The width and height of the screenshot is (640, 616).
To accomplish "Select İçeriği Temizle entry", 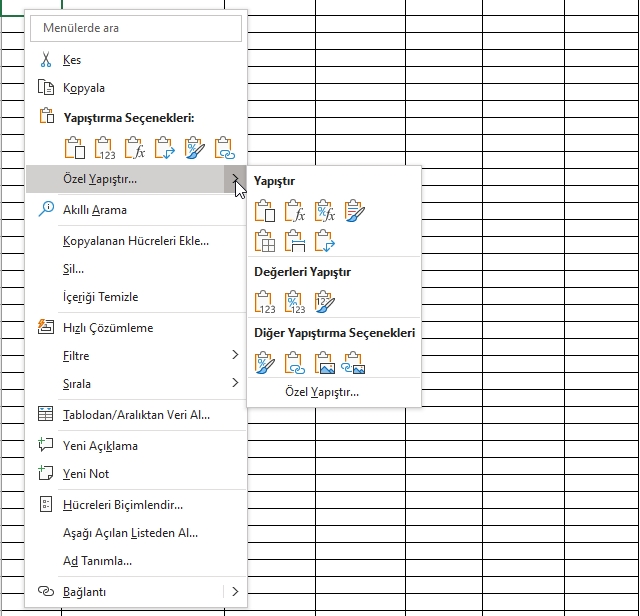I will [136, 297].
